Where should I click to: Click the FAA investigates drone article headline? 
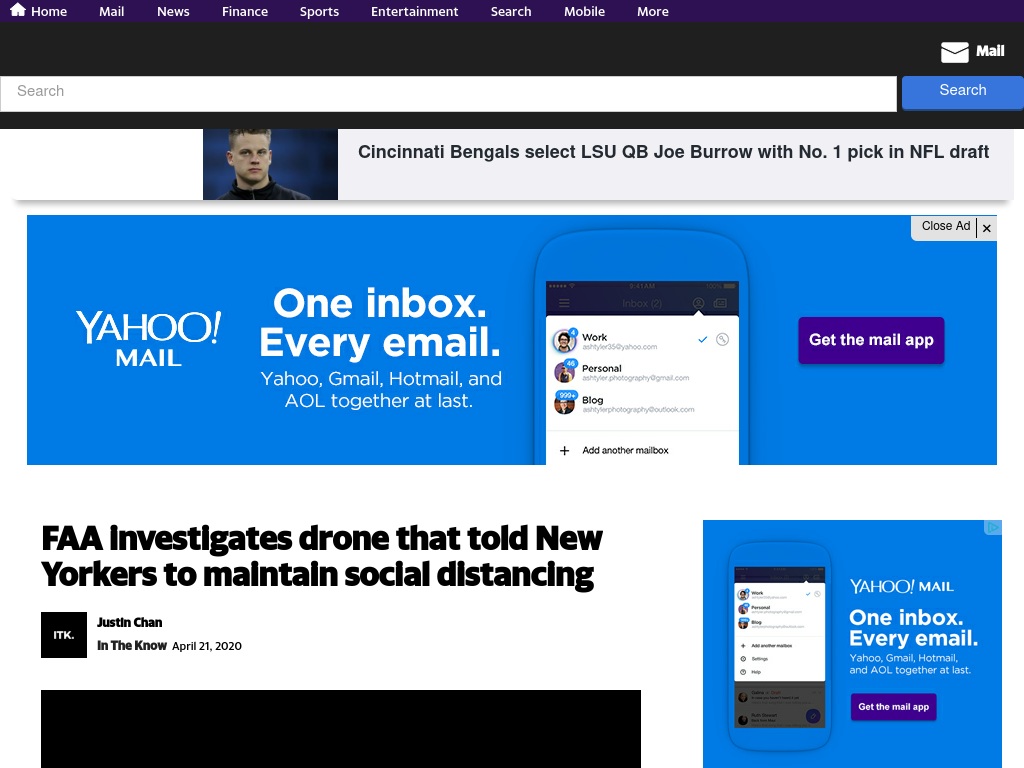point(321,556)
